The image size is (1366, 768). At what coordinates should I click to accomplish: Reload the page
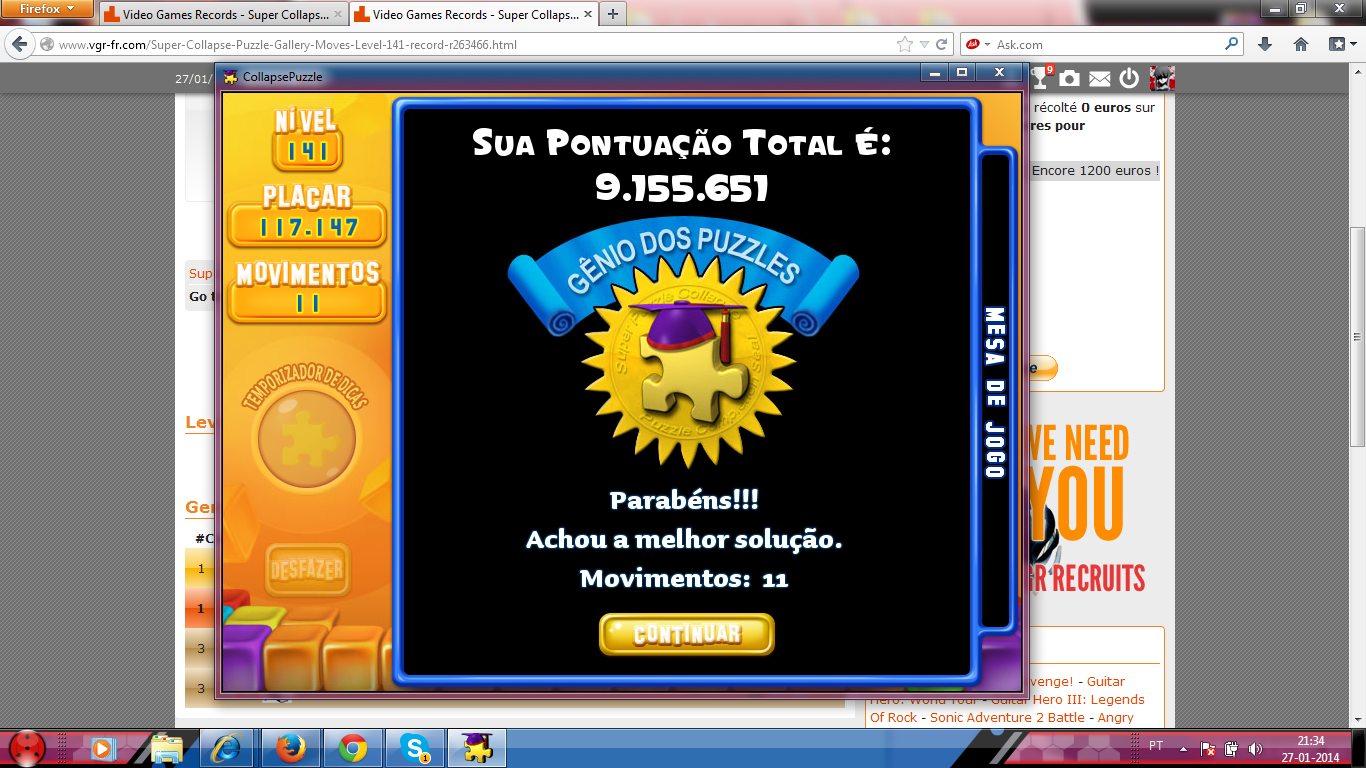pos(942,45)
